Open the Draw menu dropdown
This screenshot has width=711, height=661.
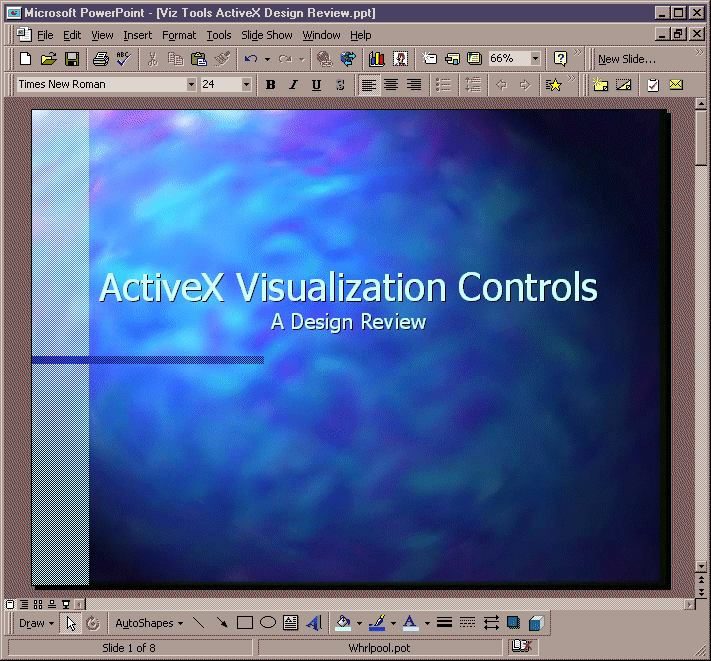[x=36, y=623]
